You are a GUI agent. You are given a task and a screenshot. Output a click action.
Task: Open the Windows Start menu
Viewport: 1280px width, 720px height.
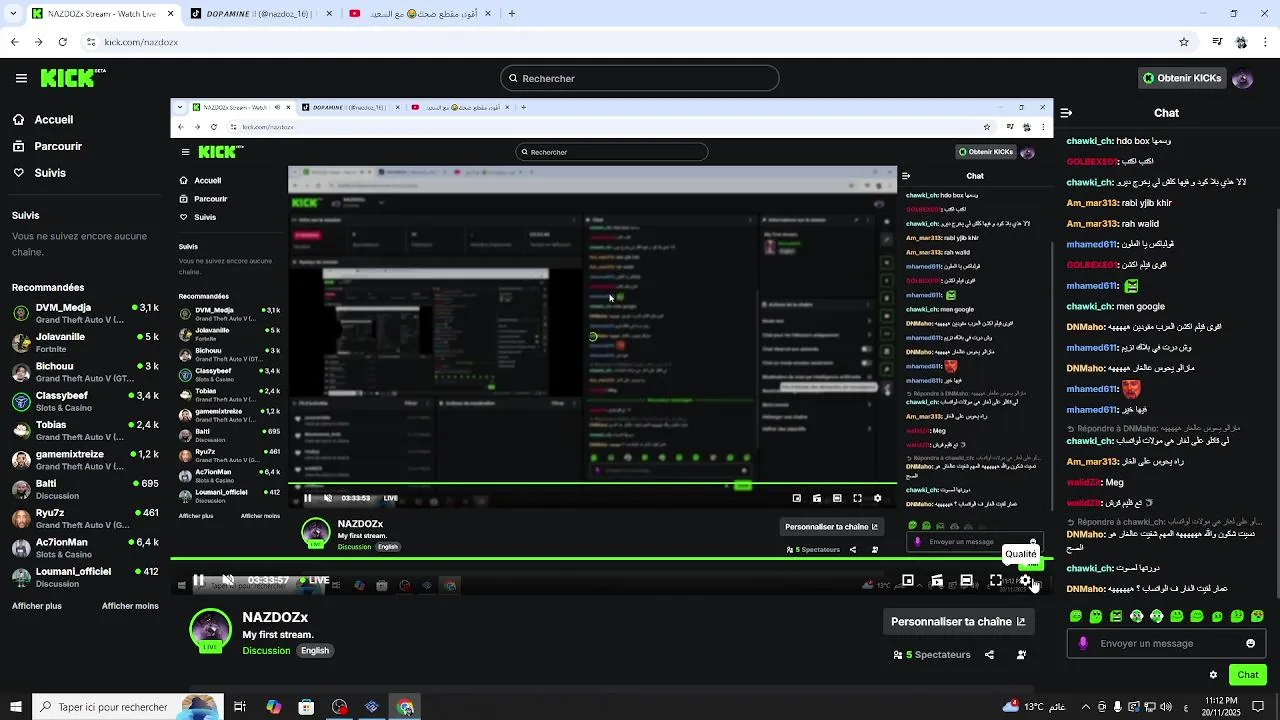click(17, 707)
